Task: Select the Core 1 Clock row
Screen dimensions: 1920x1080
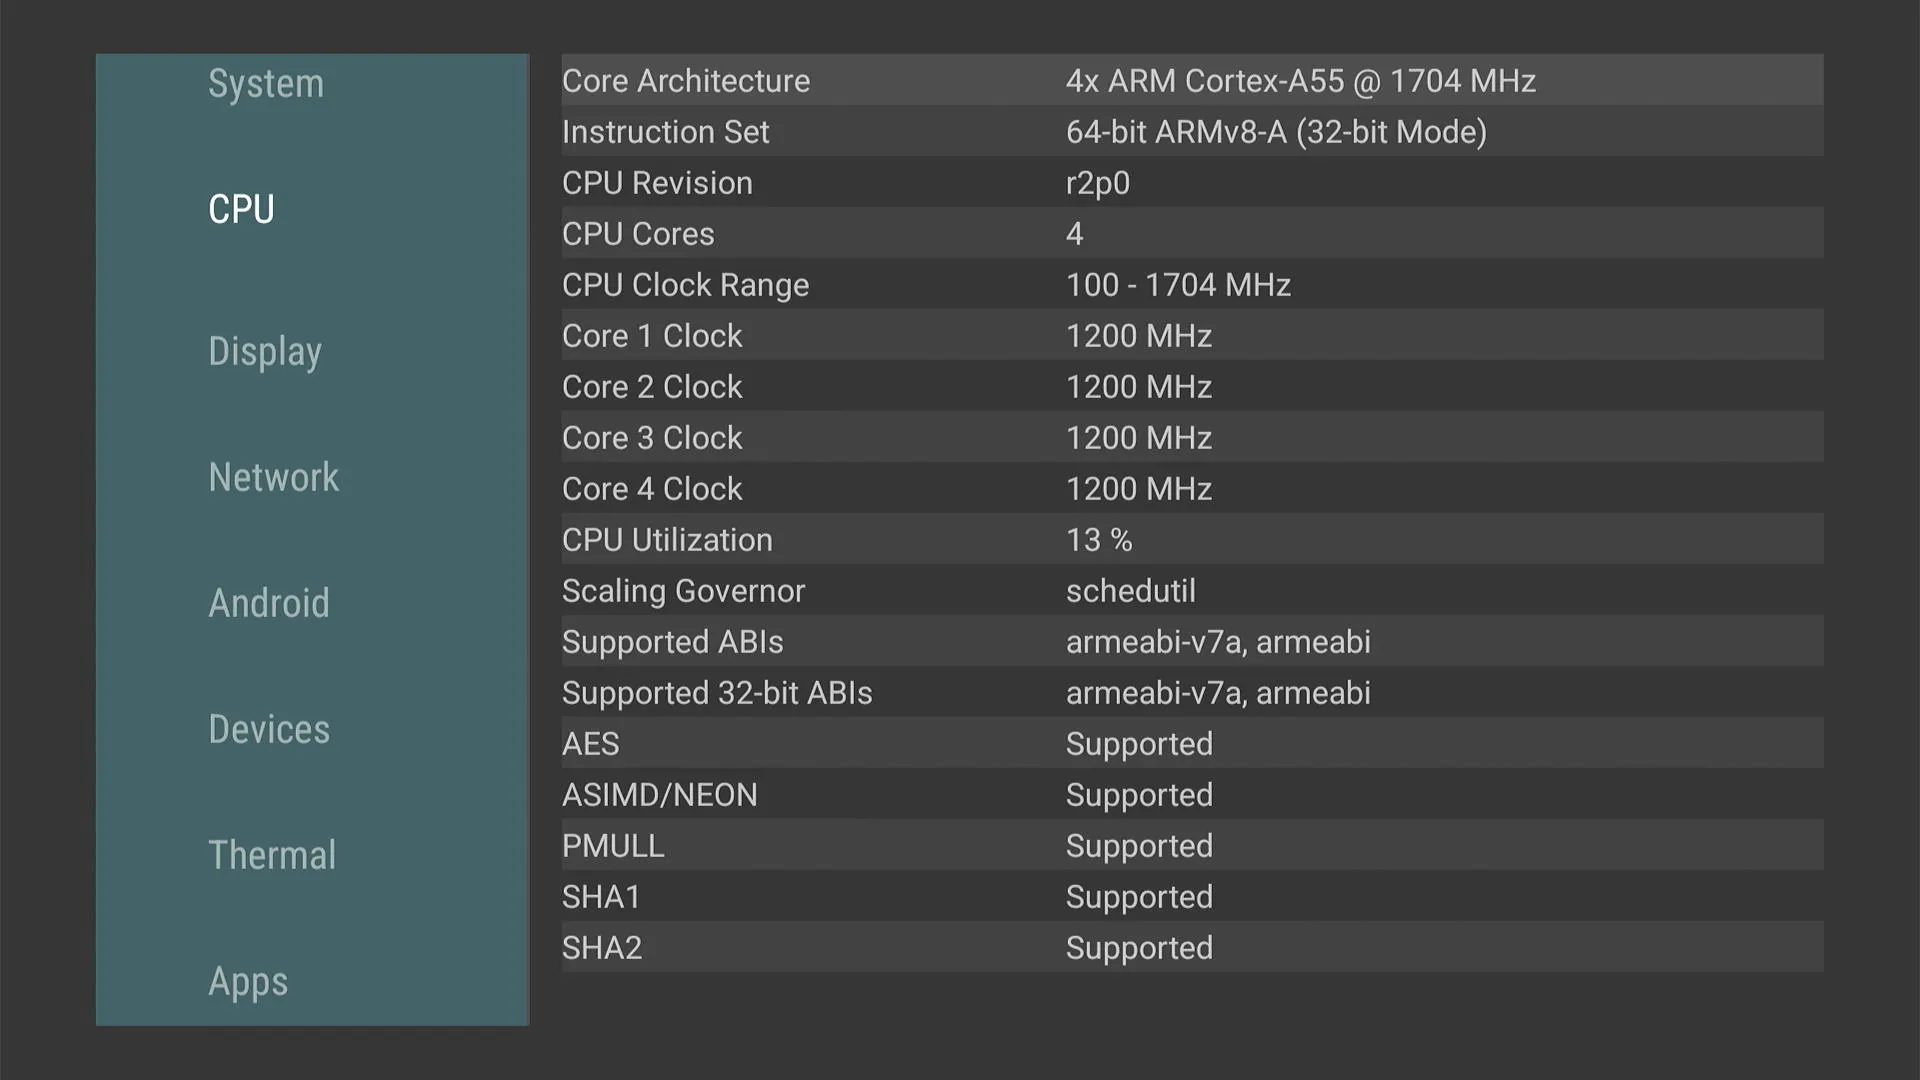Action: (x=1190, y=336)
